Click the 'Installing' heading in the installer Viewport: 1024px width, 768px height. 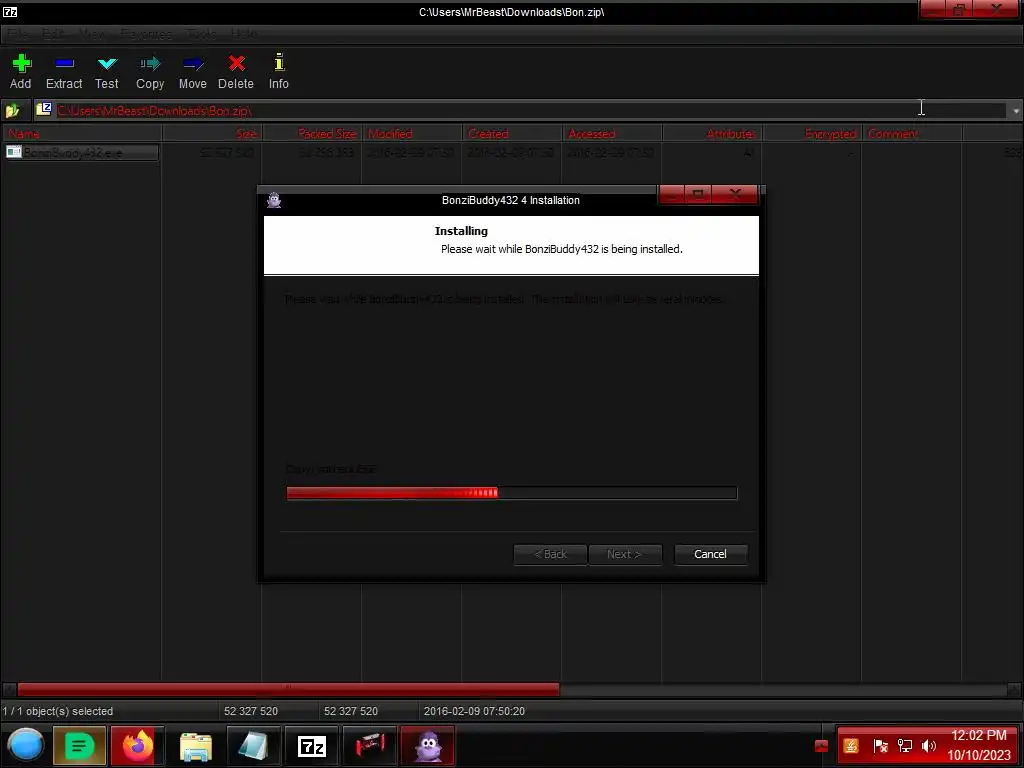[x=461, y=231]
